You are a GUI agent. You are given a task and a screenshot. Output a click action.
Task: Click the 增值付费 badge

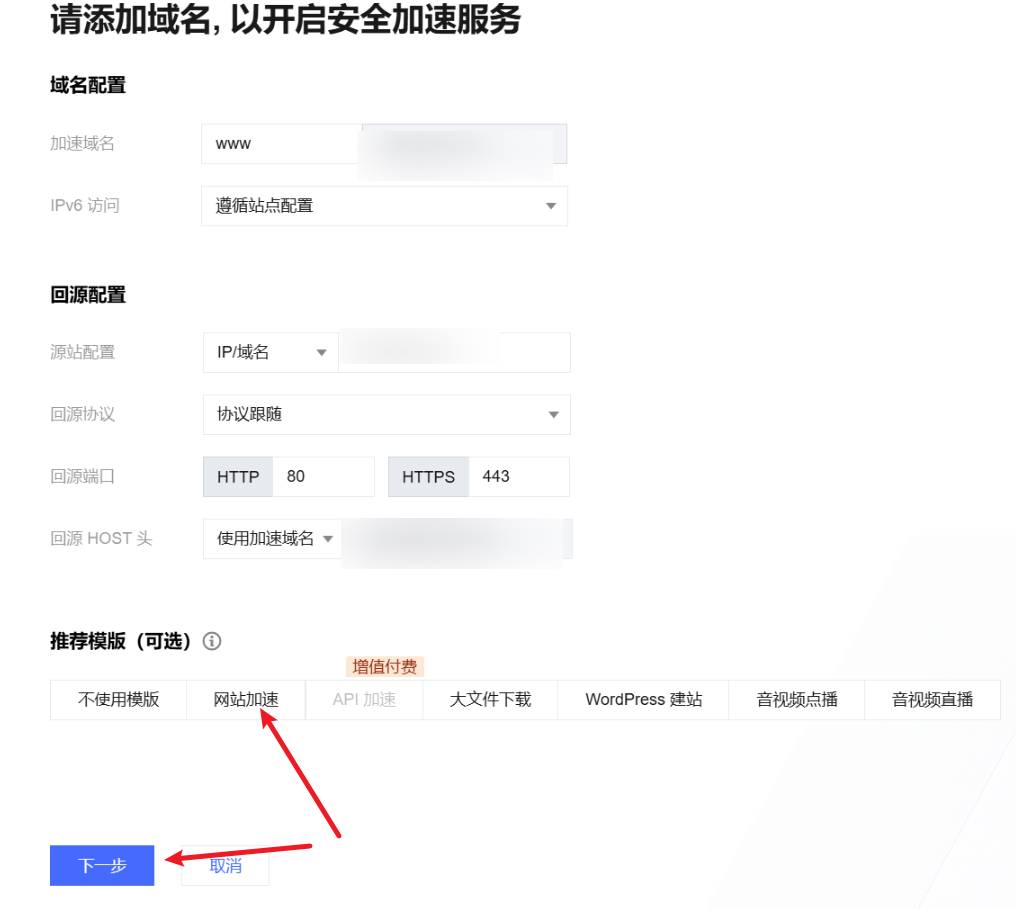[385, 667]
